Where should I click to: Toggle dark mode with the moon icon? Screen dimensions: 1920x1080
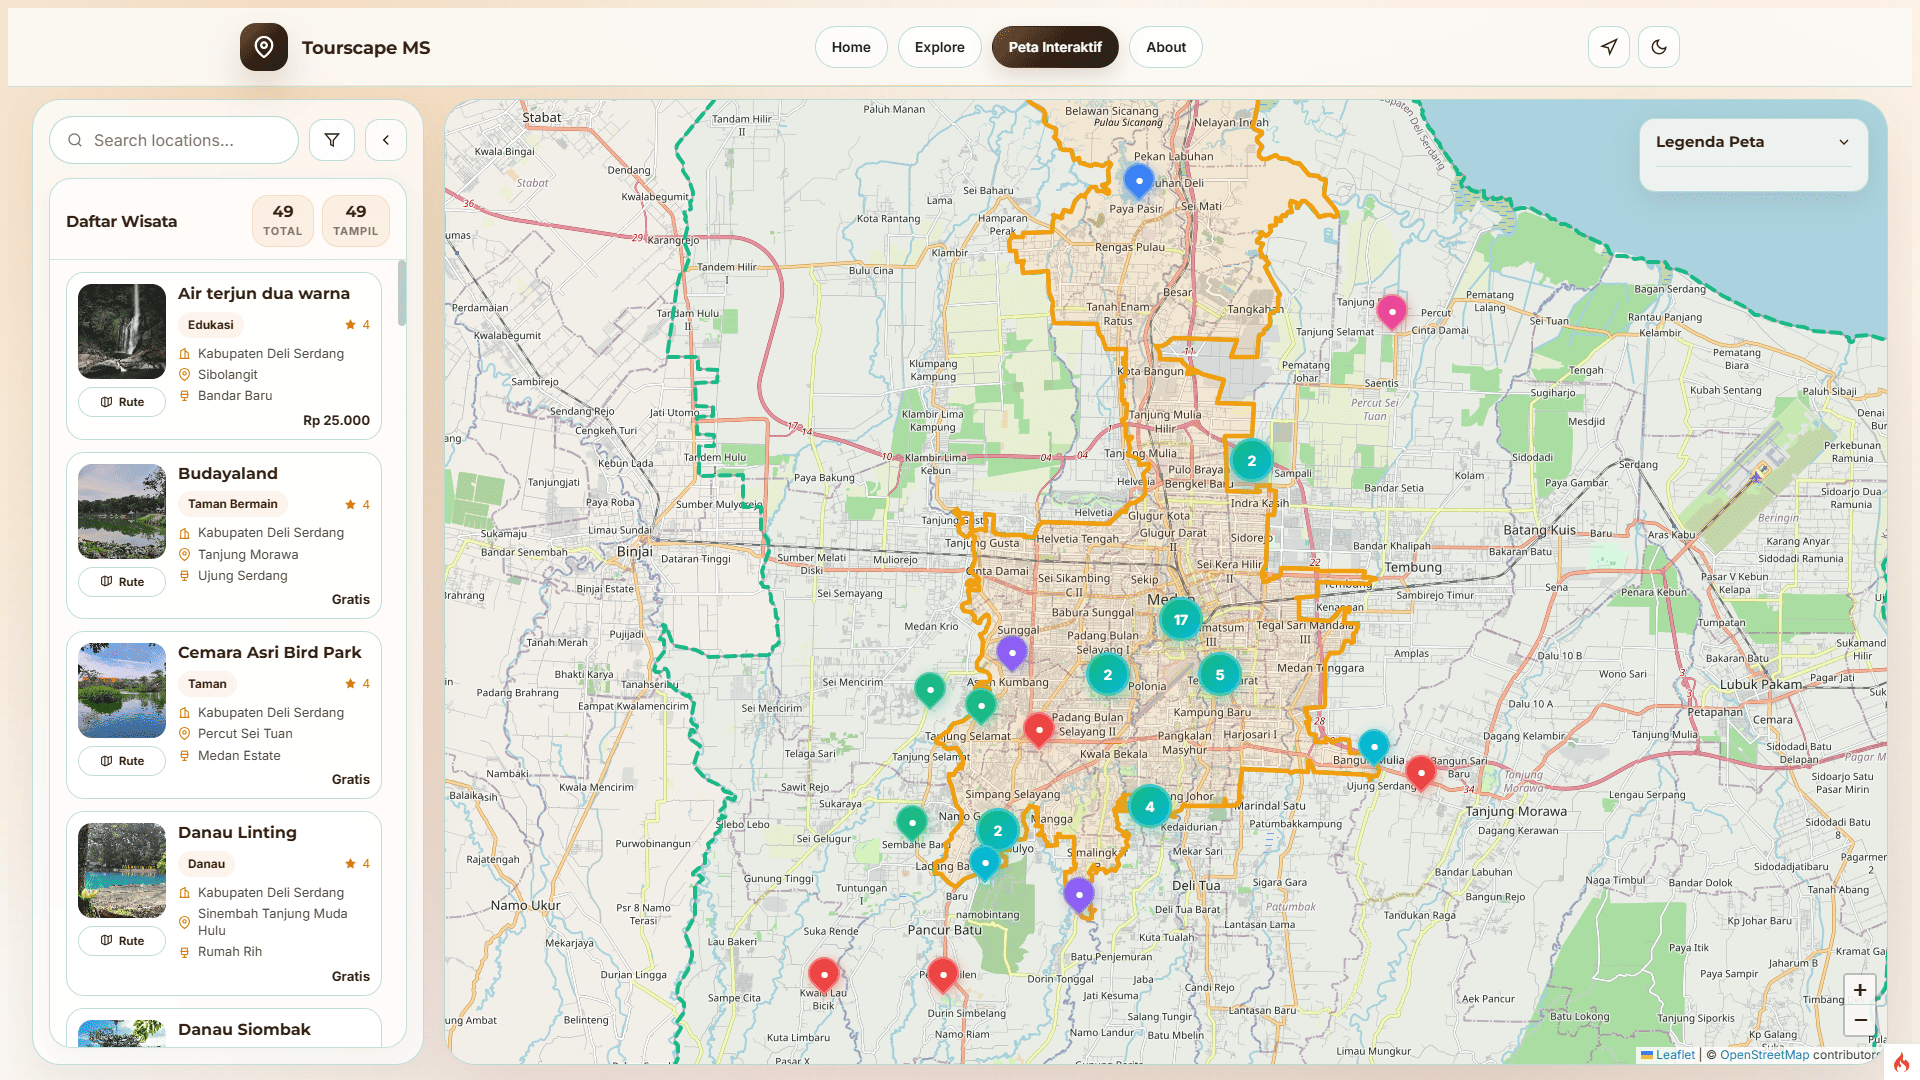[1659, 47]
